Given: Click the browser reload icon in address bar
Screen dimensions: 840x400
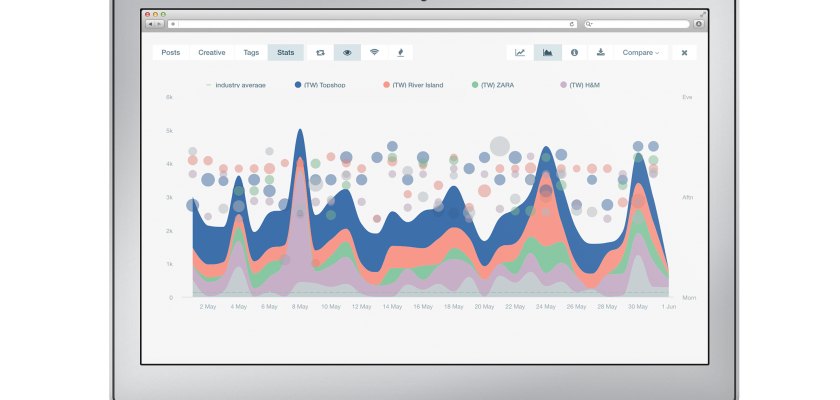Looking at the screenshot, I should pos(572,23).
